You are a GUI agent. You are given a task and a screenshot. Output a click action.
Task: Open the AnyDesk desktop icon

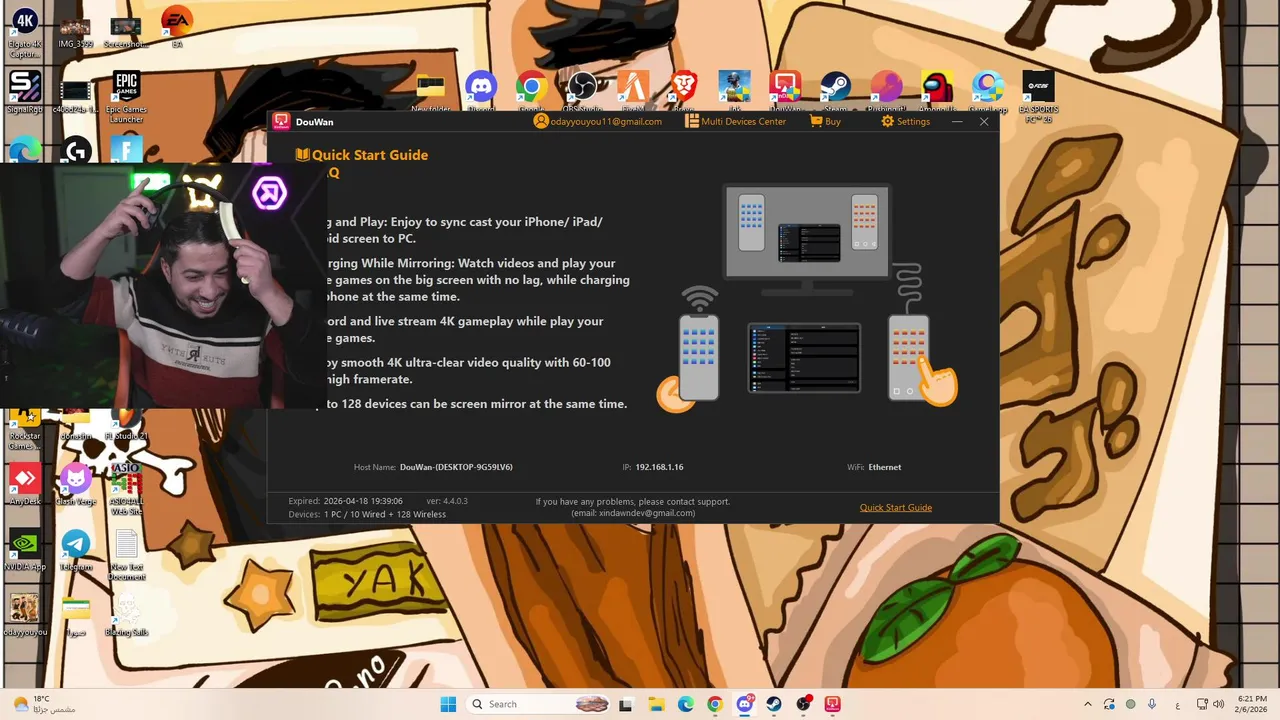tap(24, 483)
